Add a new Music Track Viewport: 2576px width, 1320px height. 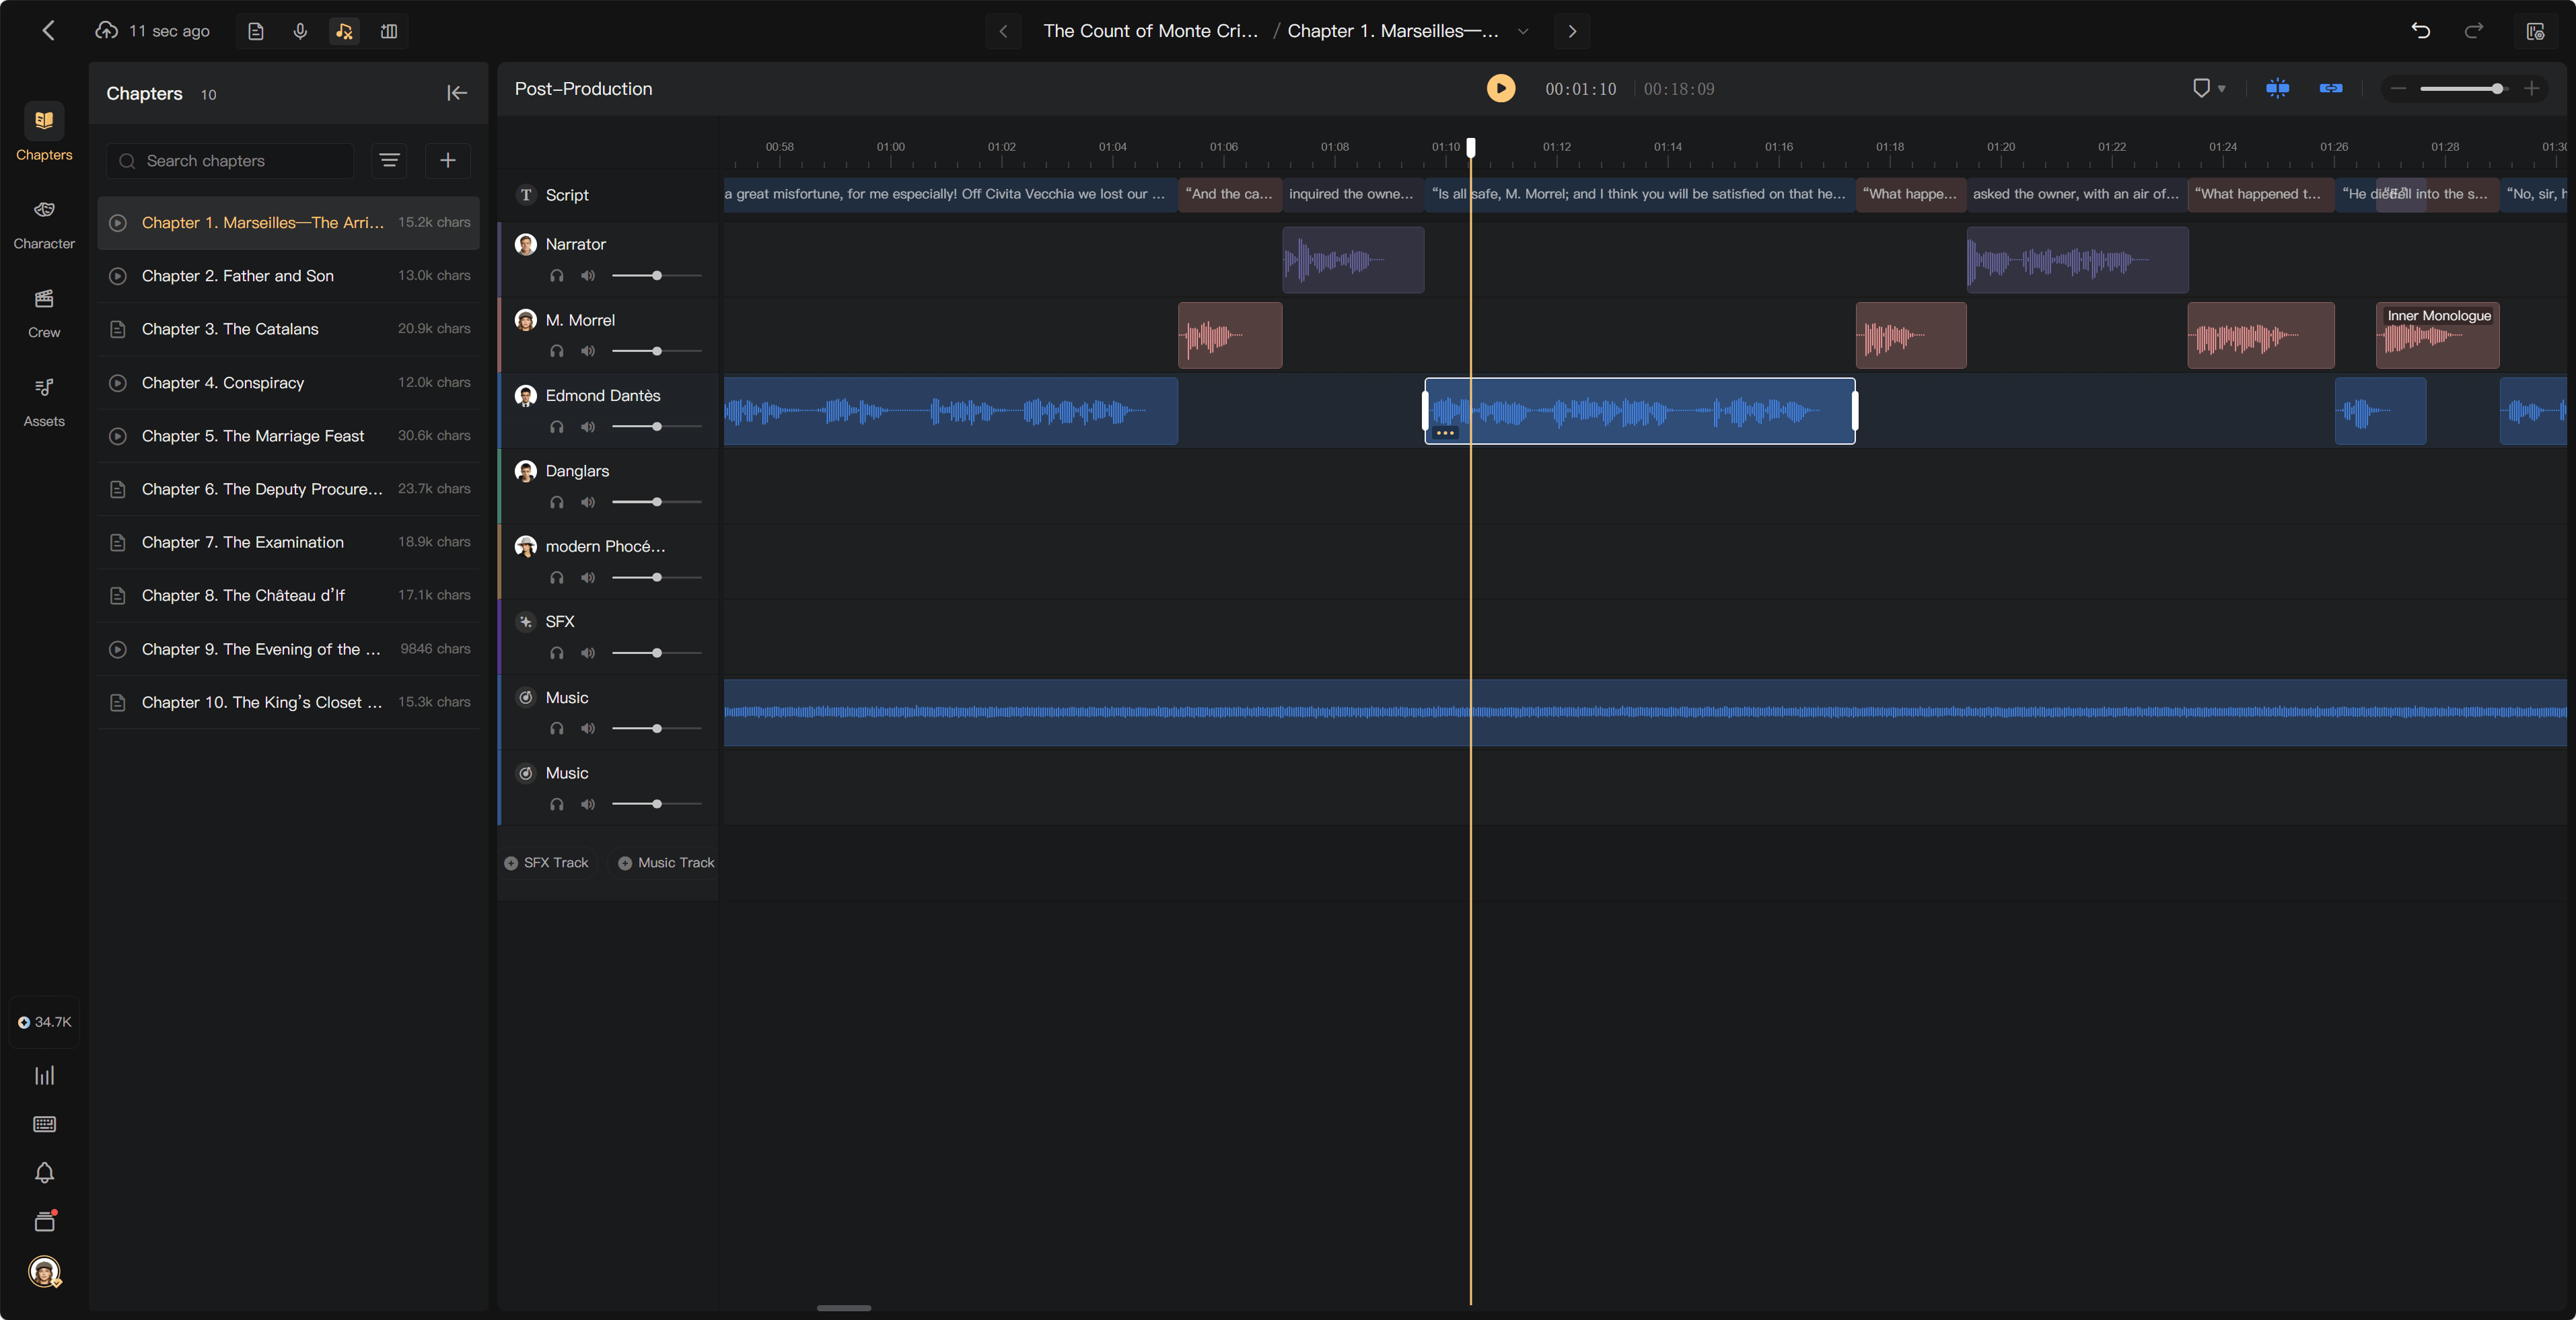click(x=666, y=862)
